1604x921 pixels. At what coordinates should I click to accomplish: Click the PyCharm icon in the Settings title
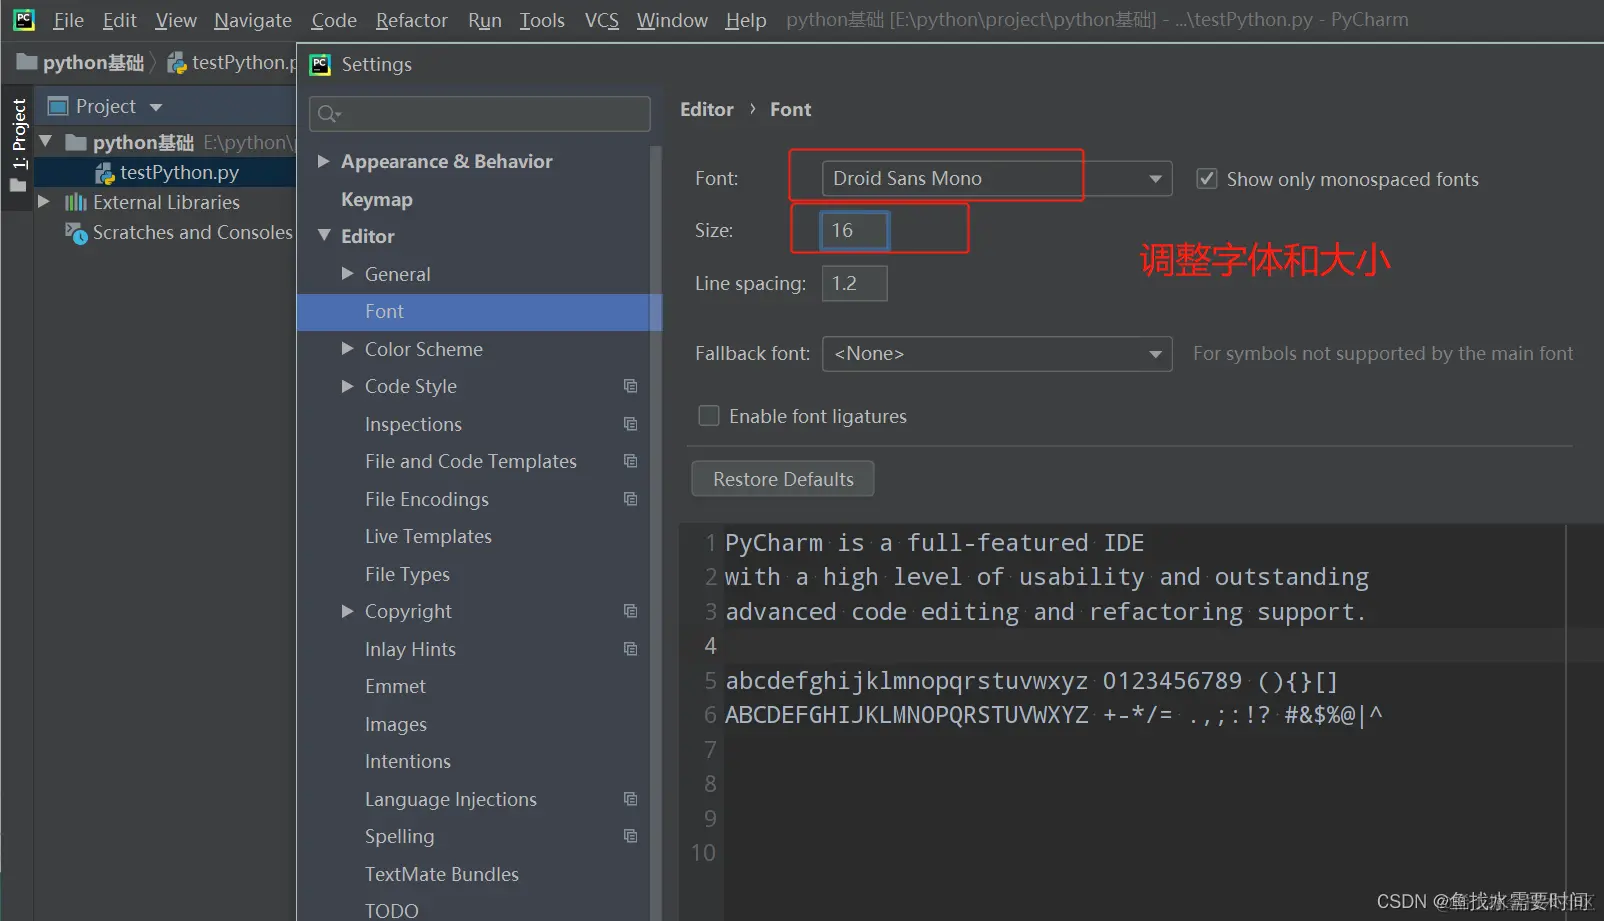click(x=320, y=65)
